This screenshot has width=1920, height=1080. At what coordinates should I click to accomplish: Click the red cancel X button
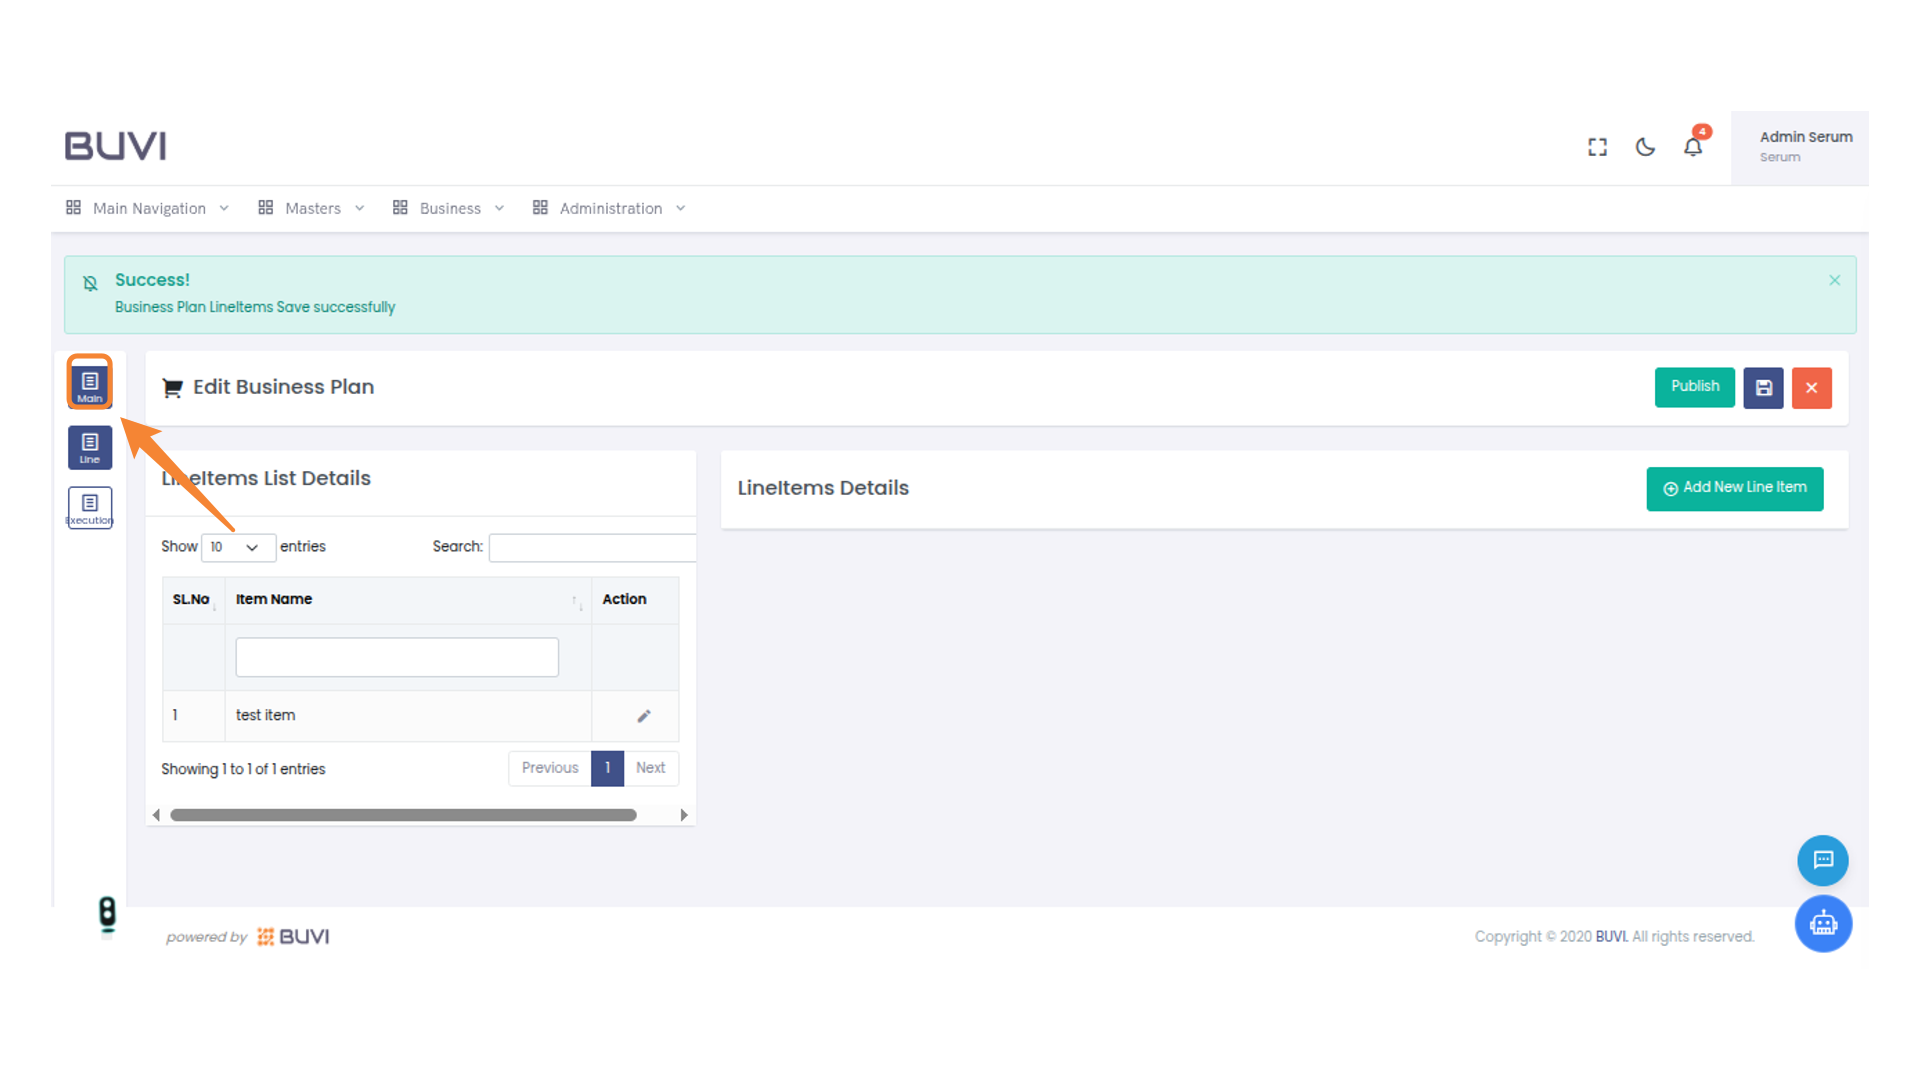tap(1811, 388)
